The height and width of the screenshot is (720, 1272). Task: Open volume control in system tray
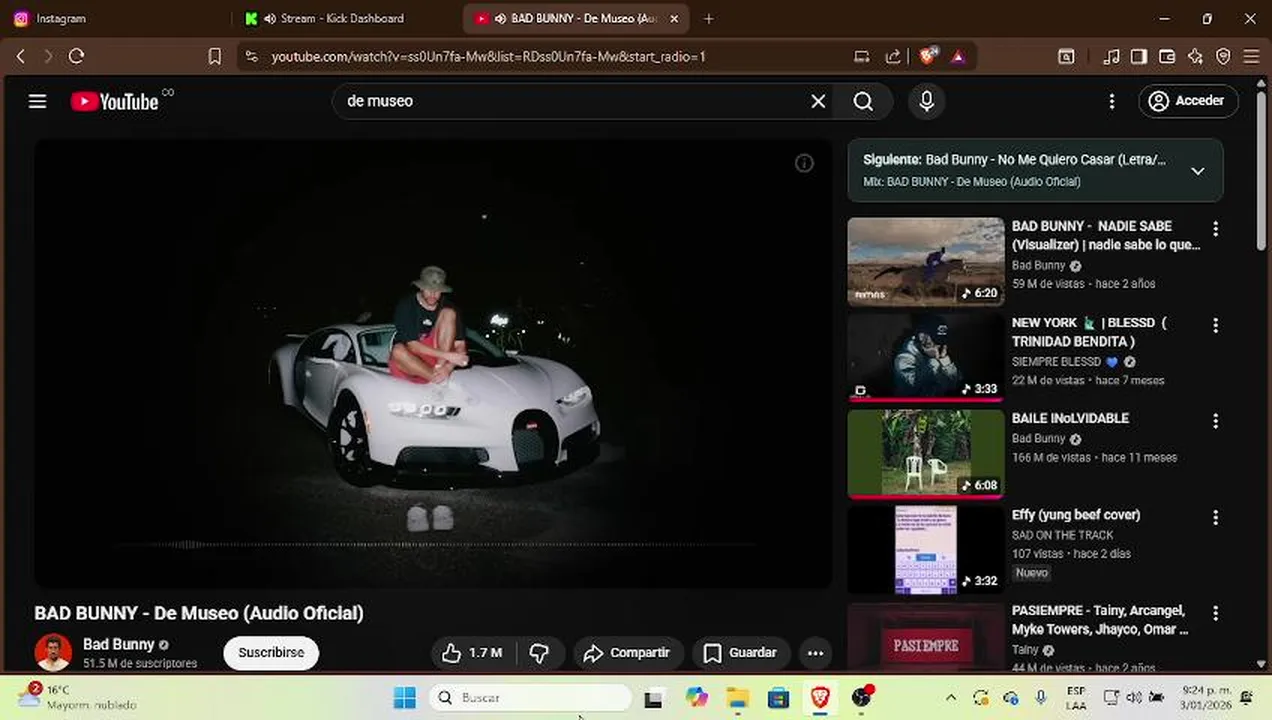[1134, 698]
